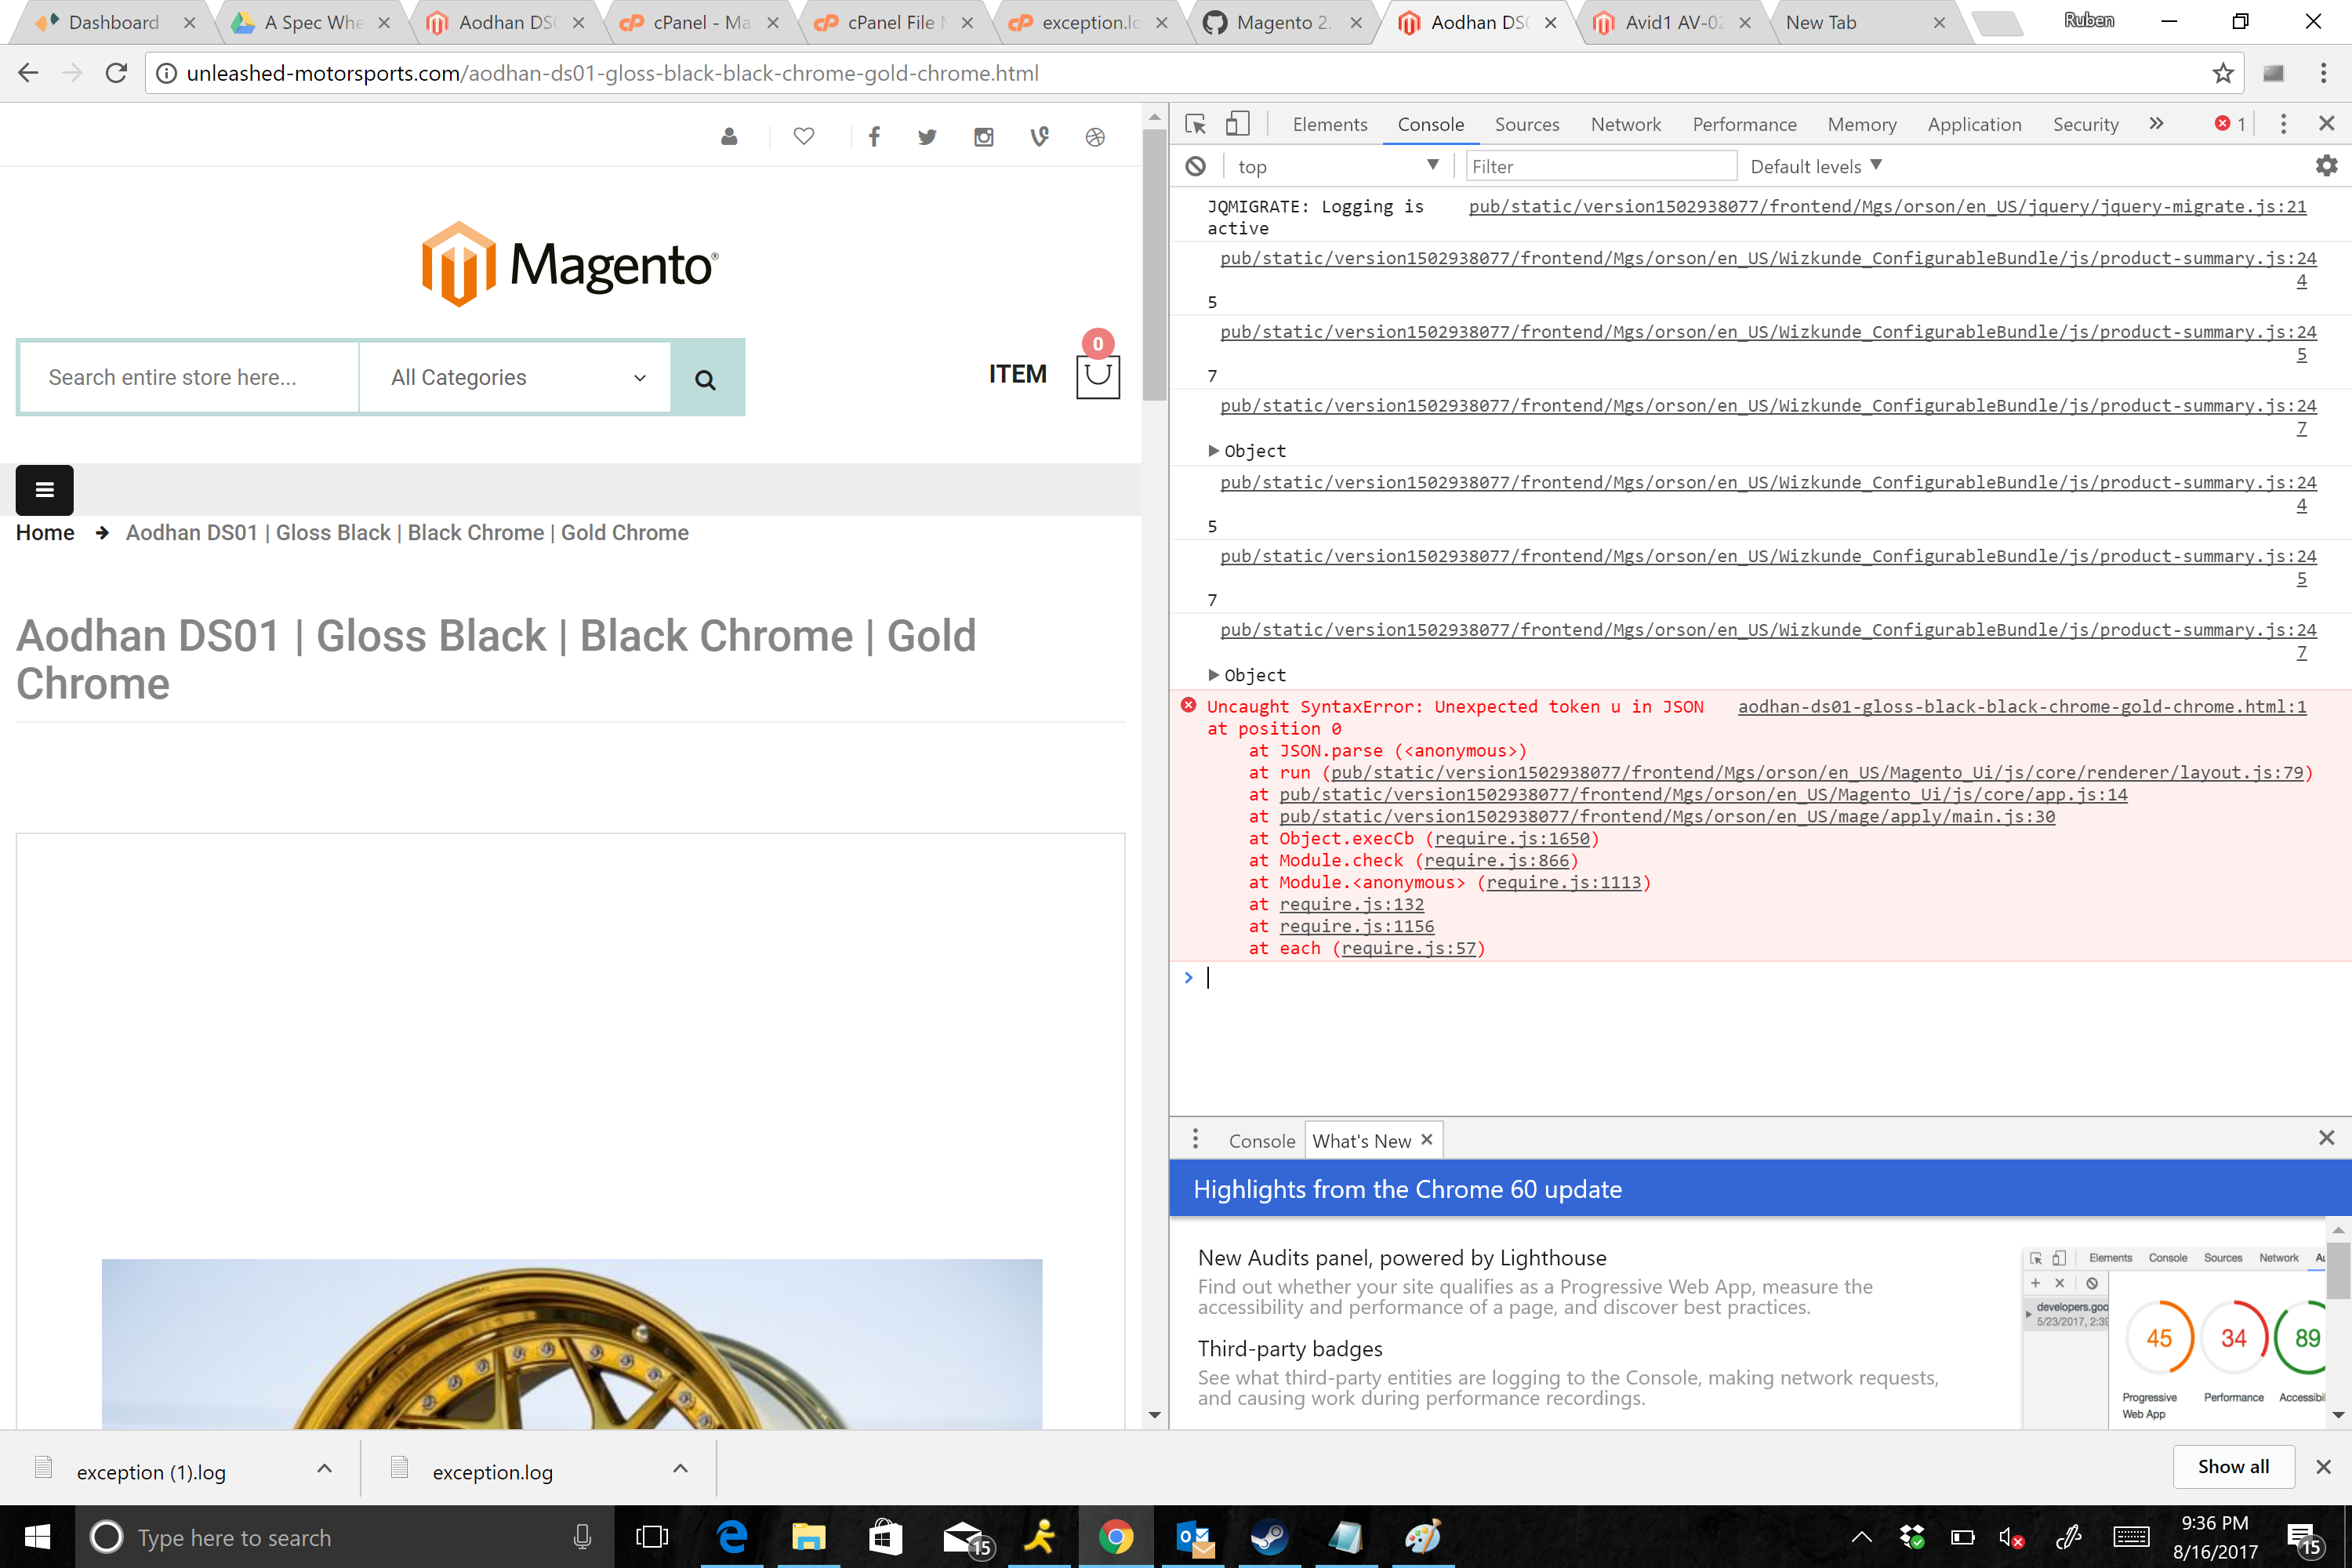Visit the Vine social icon
The height and width of the screenshot is (1568, 2352).
(1040, 137)
